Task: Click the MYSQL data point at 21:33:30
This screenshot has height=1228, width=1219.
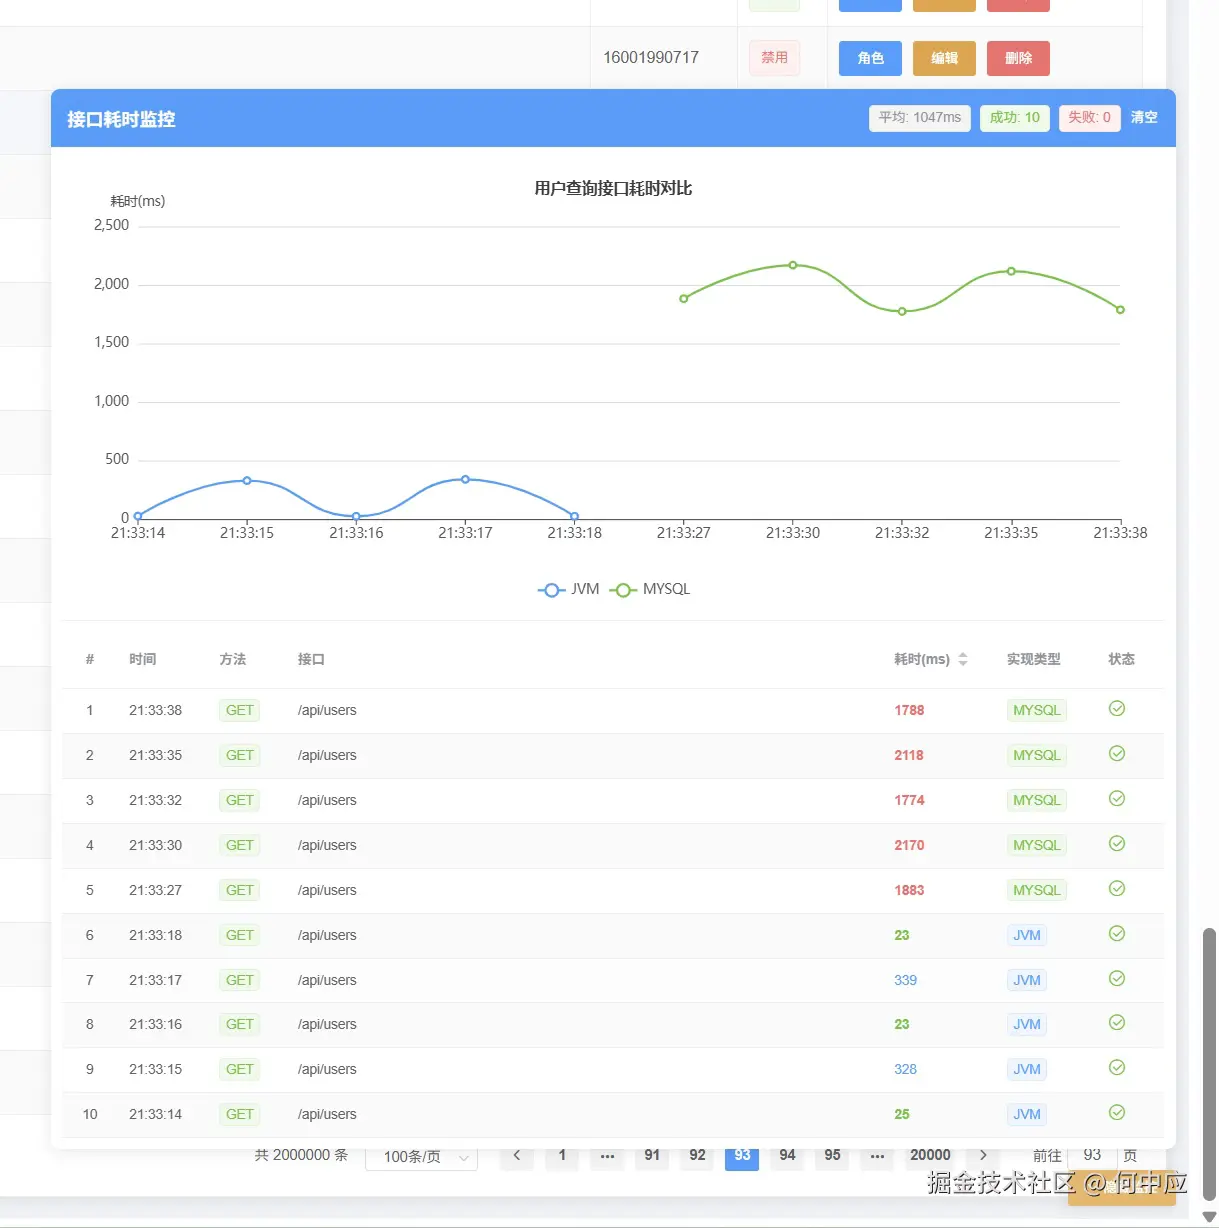Action: pyautogui.click(x=793, y=266)
